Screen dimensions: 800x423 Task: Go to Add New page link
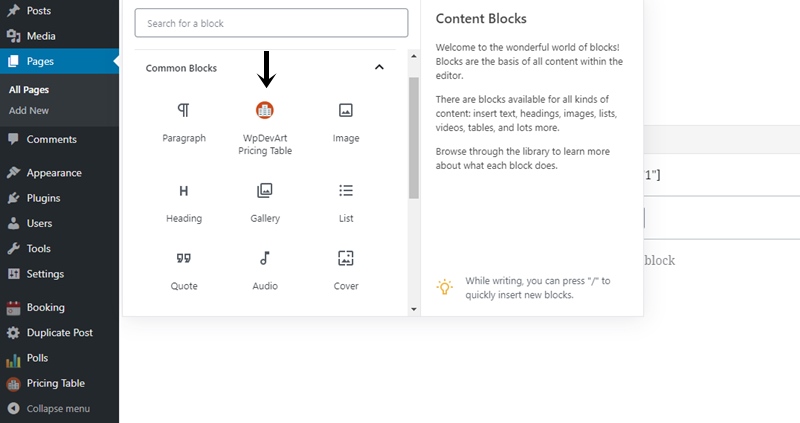point(29,110)
